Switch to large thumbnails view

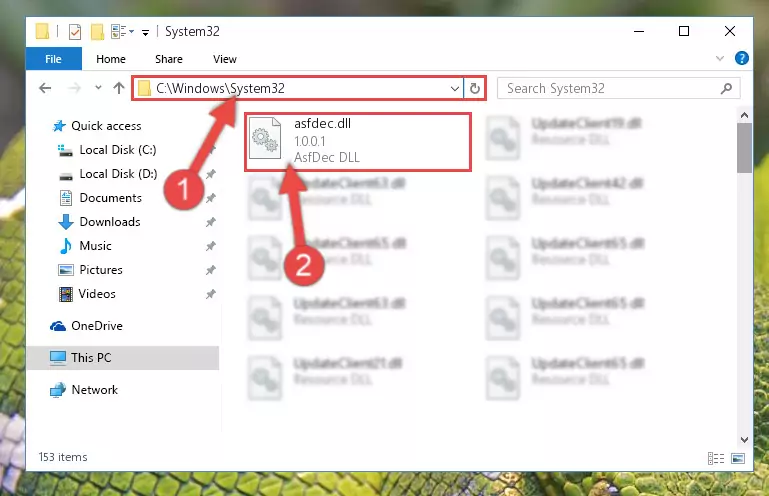[738, 458]
